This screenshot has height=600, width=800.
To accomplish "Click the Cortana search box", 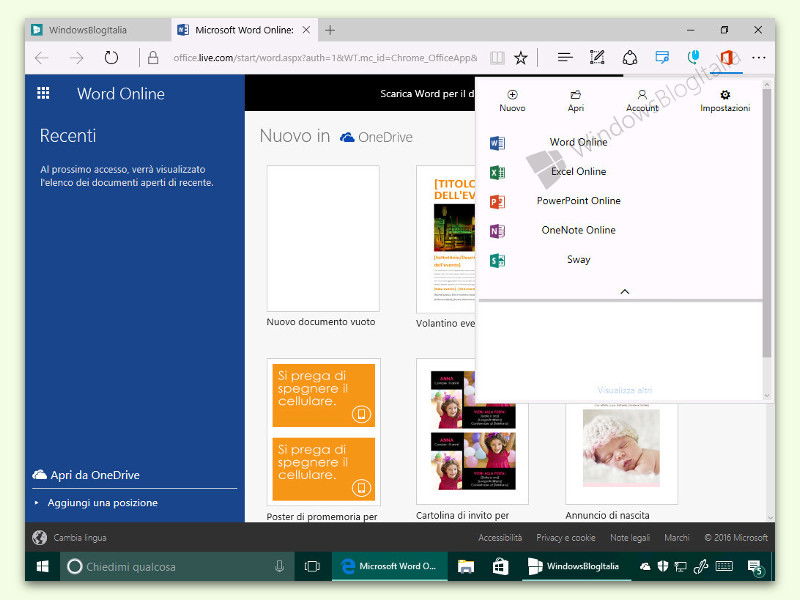I will pos(177,566).
